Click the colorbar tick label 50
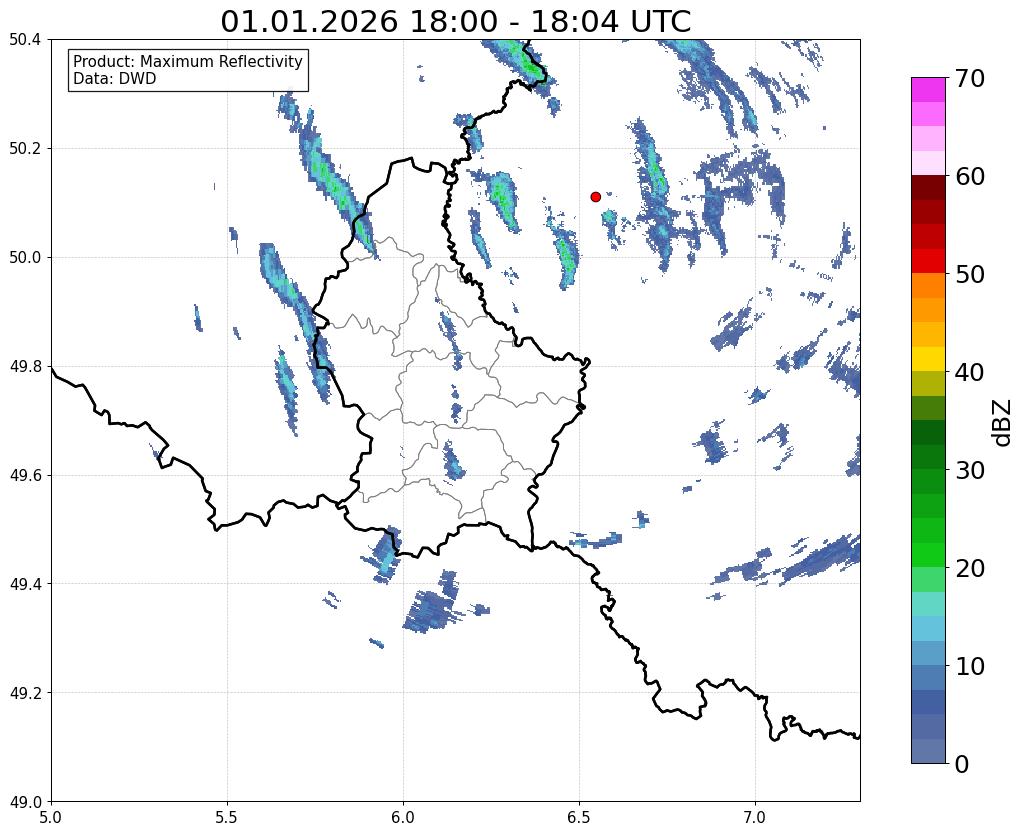Screen dimensions: 1023x834 969,273
